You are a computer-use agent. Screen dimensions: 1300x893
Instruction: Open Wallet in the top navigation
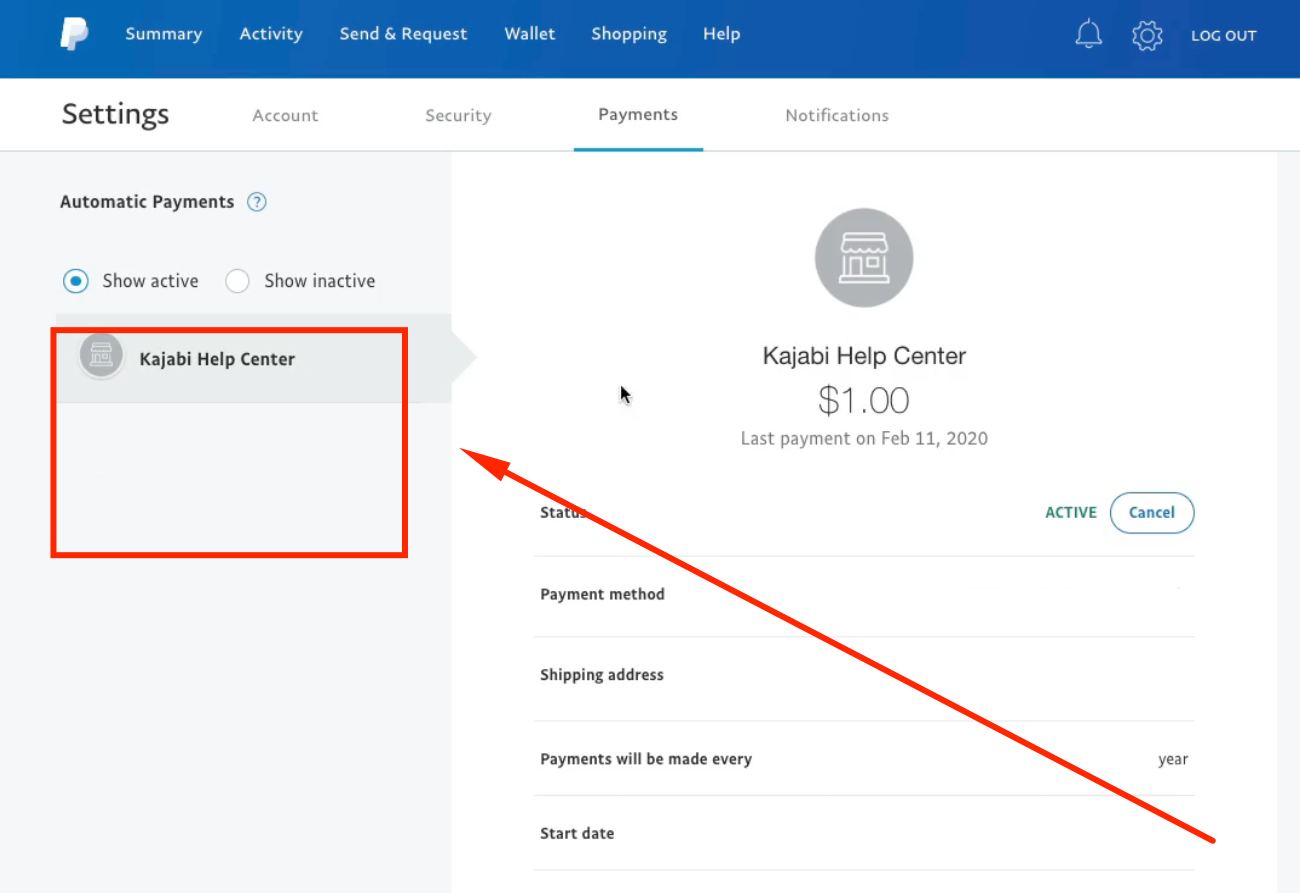(530, 34)
